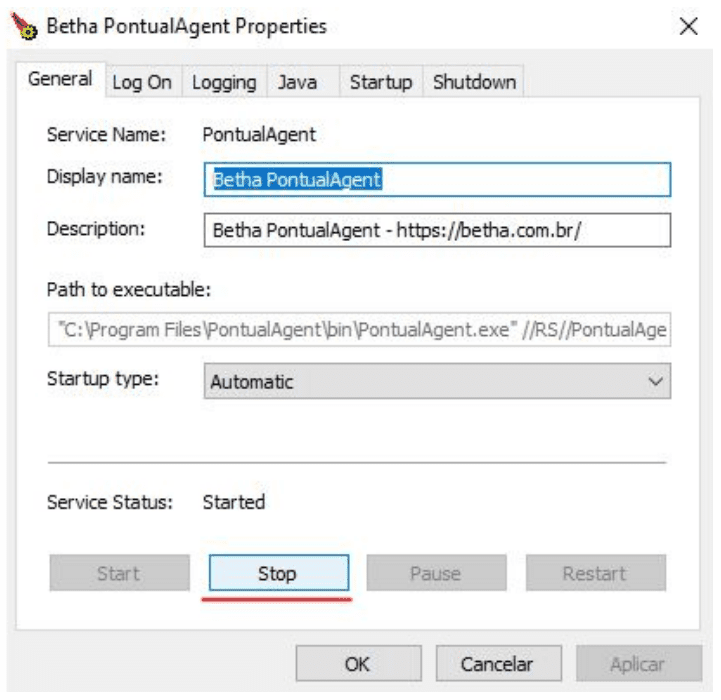The height and width of the screenshot is (700, 721).
Task: Switch to the Shutdown tab
Action: point(474,83)
